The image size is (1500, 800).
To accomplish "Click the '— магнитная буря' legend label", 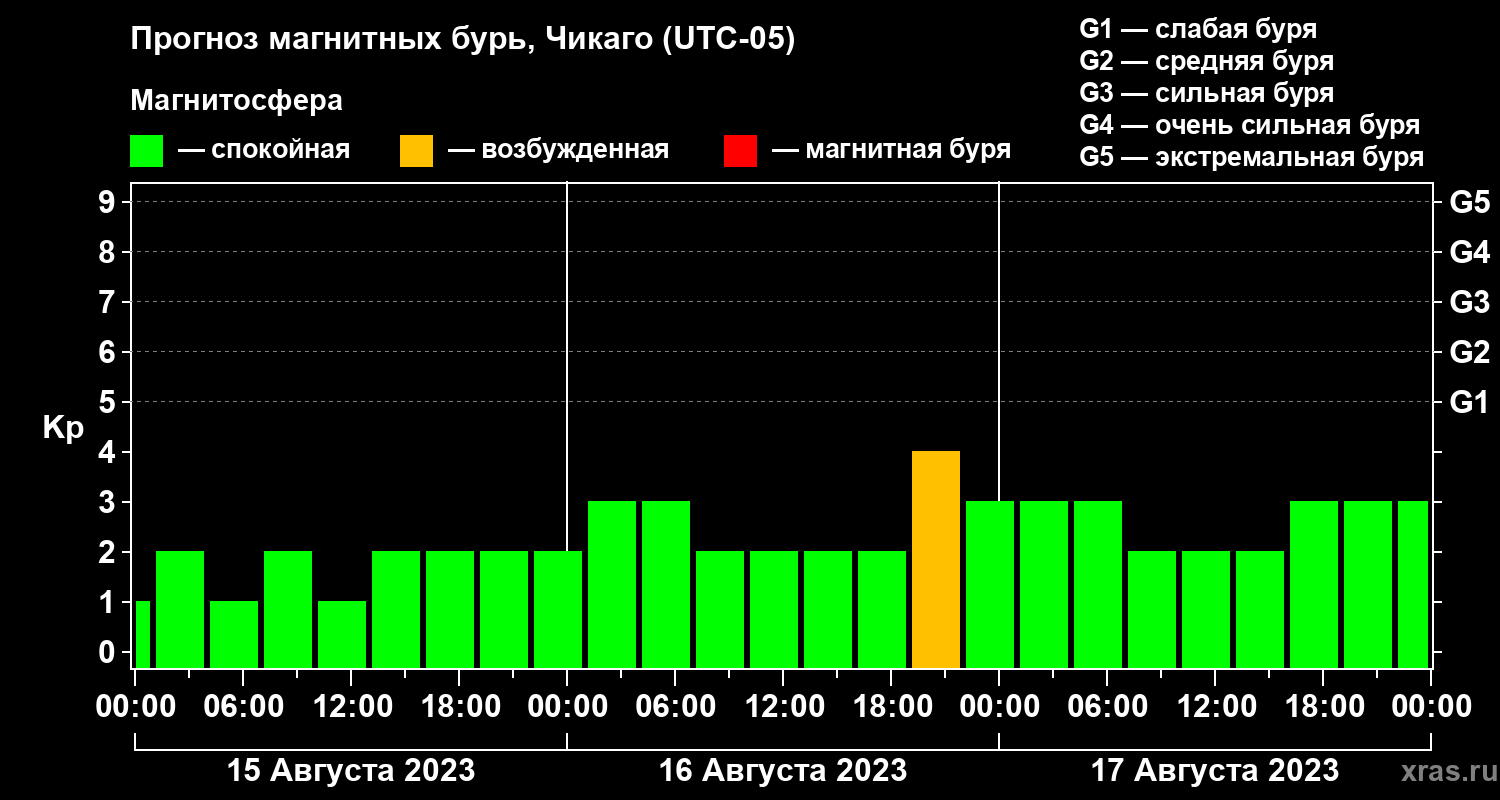I will [x=892, y=150].
